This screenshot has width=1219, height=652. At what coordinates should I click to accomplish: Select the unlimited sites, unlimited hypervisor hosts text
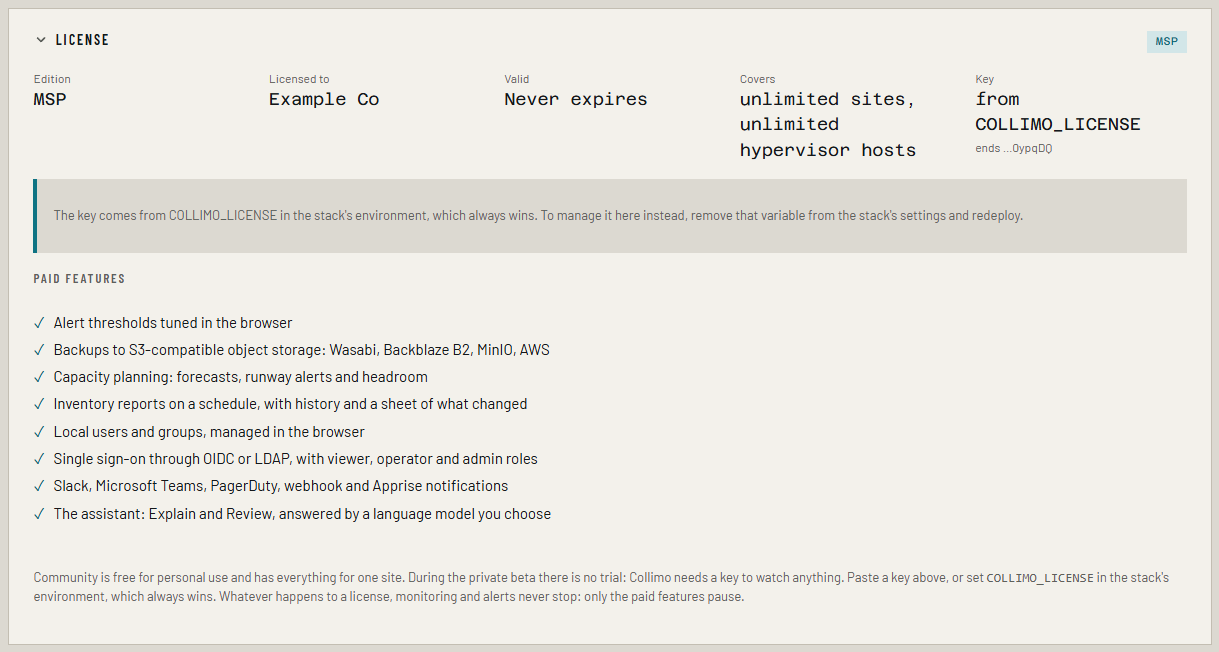(x=828, y=124)
